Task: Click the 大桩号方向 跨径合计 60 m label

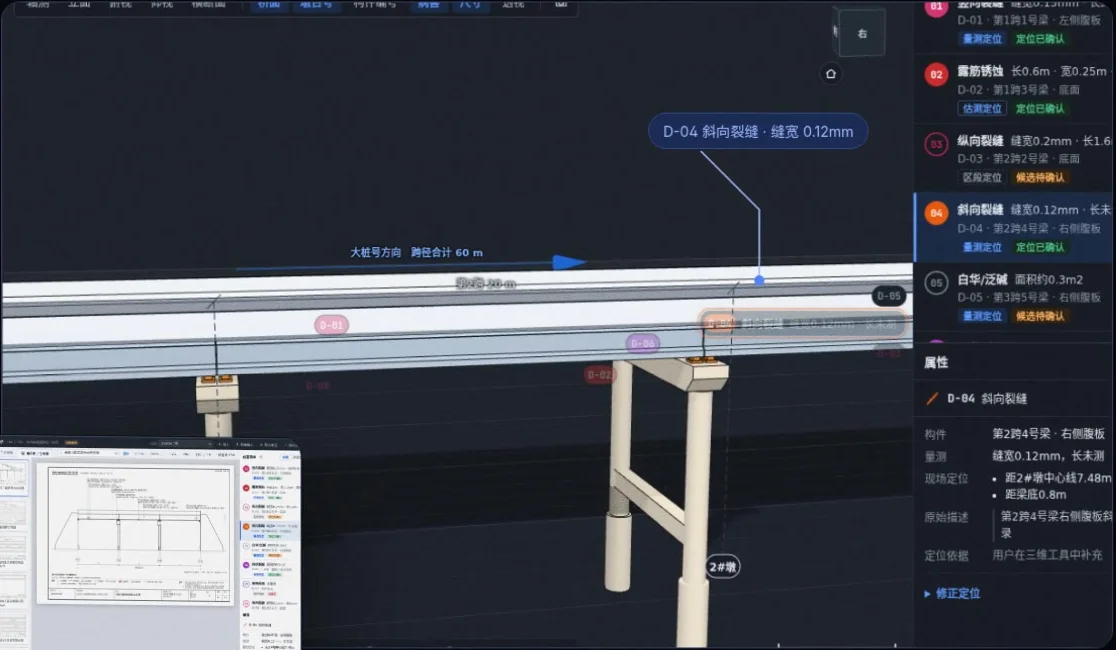Action: coord(416,253)
